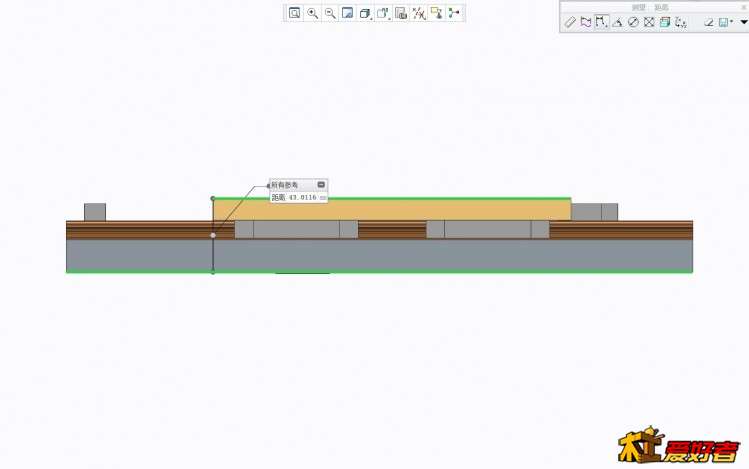Image resolution: width=749 pixels, height=469 pixels.
Task: Open the display style cube dropdown
Action: [x=365, y=13]
